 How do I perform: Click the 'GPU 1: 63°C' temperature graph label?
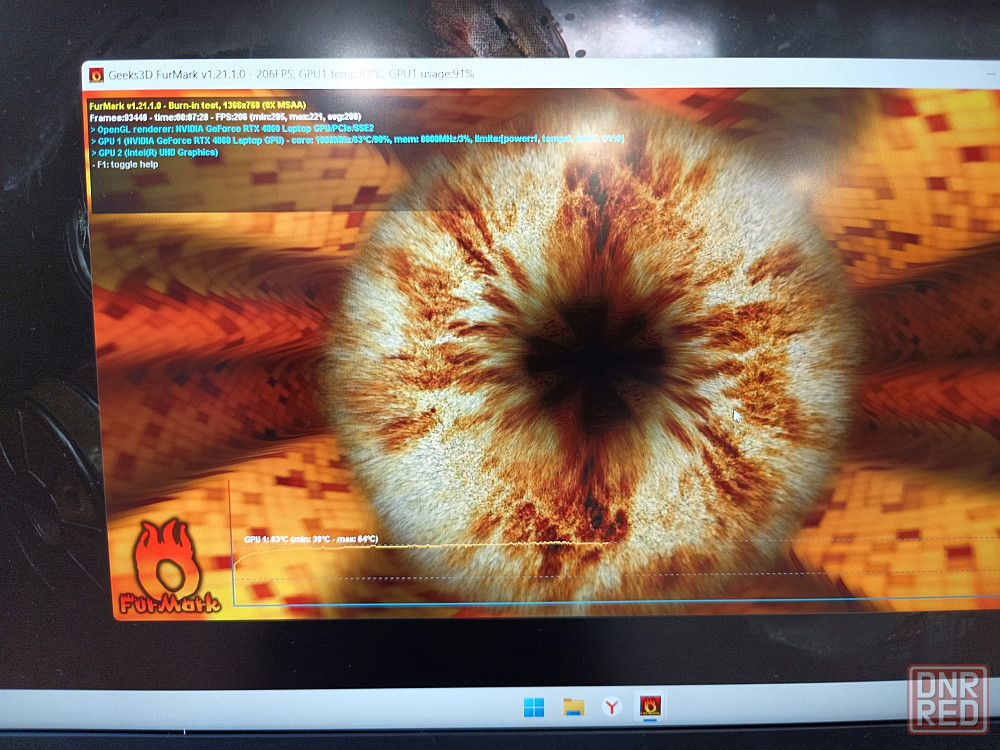point(311,539)
